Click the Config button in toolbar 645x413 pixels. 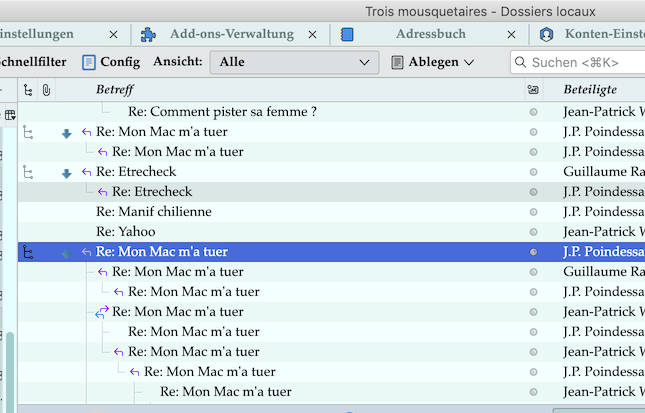110,62
